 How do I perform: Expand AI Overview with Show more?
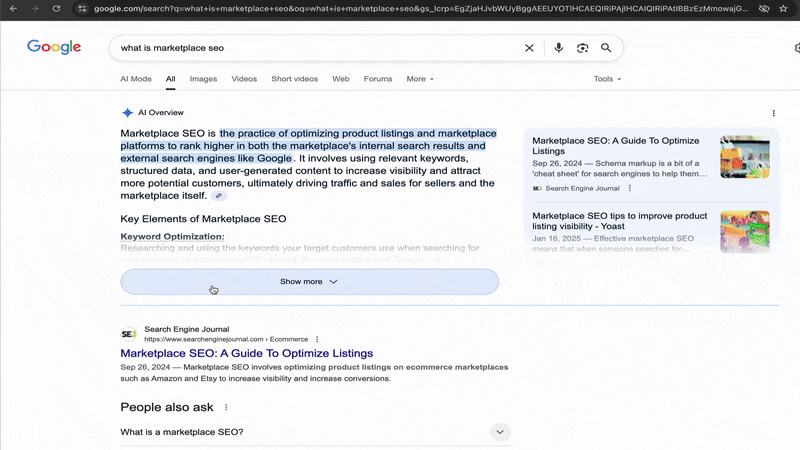(309, 282)
